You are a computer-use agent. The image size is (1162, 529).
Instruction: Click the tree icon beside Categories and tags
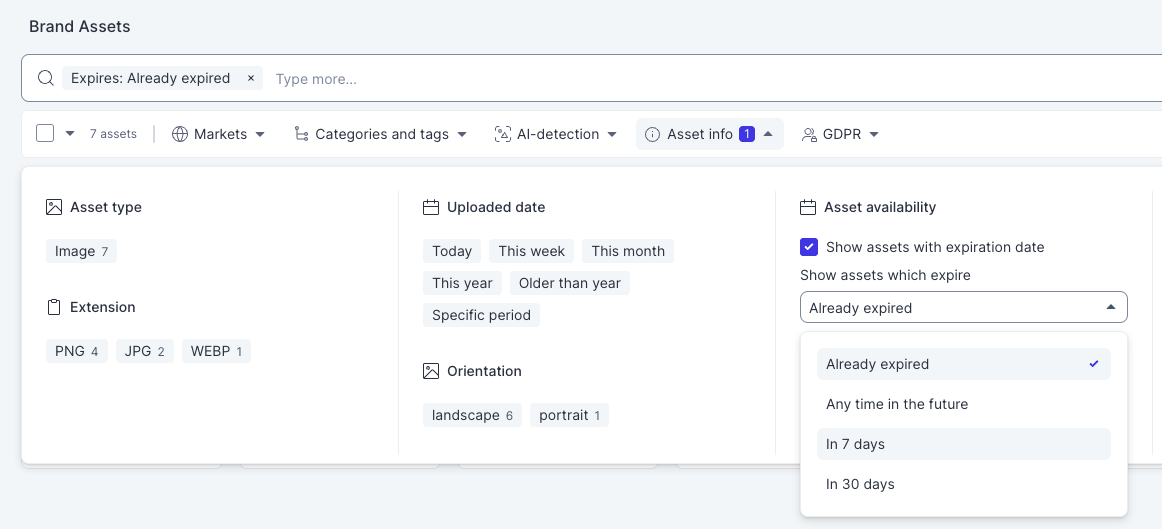[x=301, y=134]
